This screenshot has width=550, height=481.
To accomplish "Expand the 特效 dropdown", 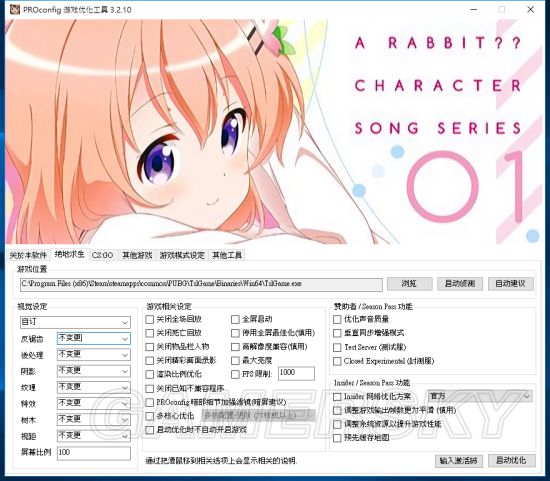I will [x=94, y=403].
